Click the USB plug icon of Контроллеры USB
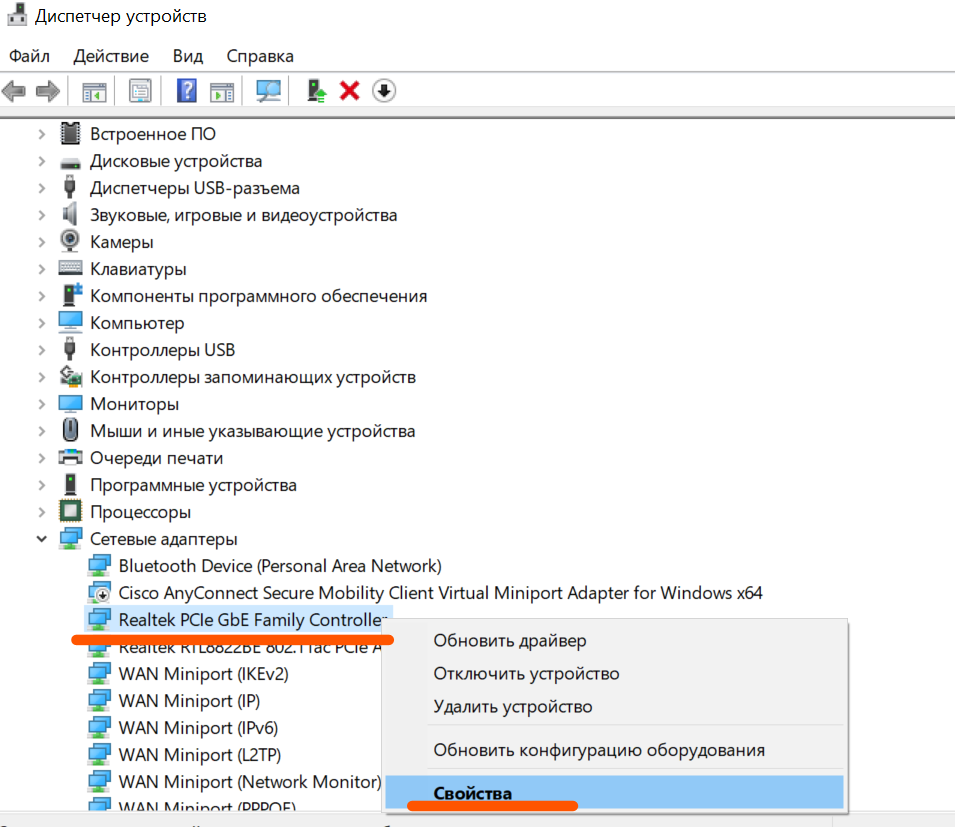Image resolution: width=955 pixels, height=827 pixels. (x=70, y=349)
